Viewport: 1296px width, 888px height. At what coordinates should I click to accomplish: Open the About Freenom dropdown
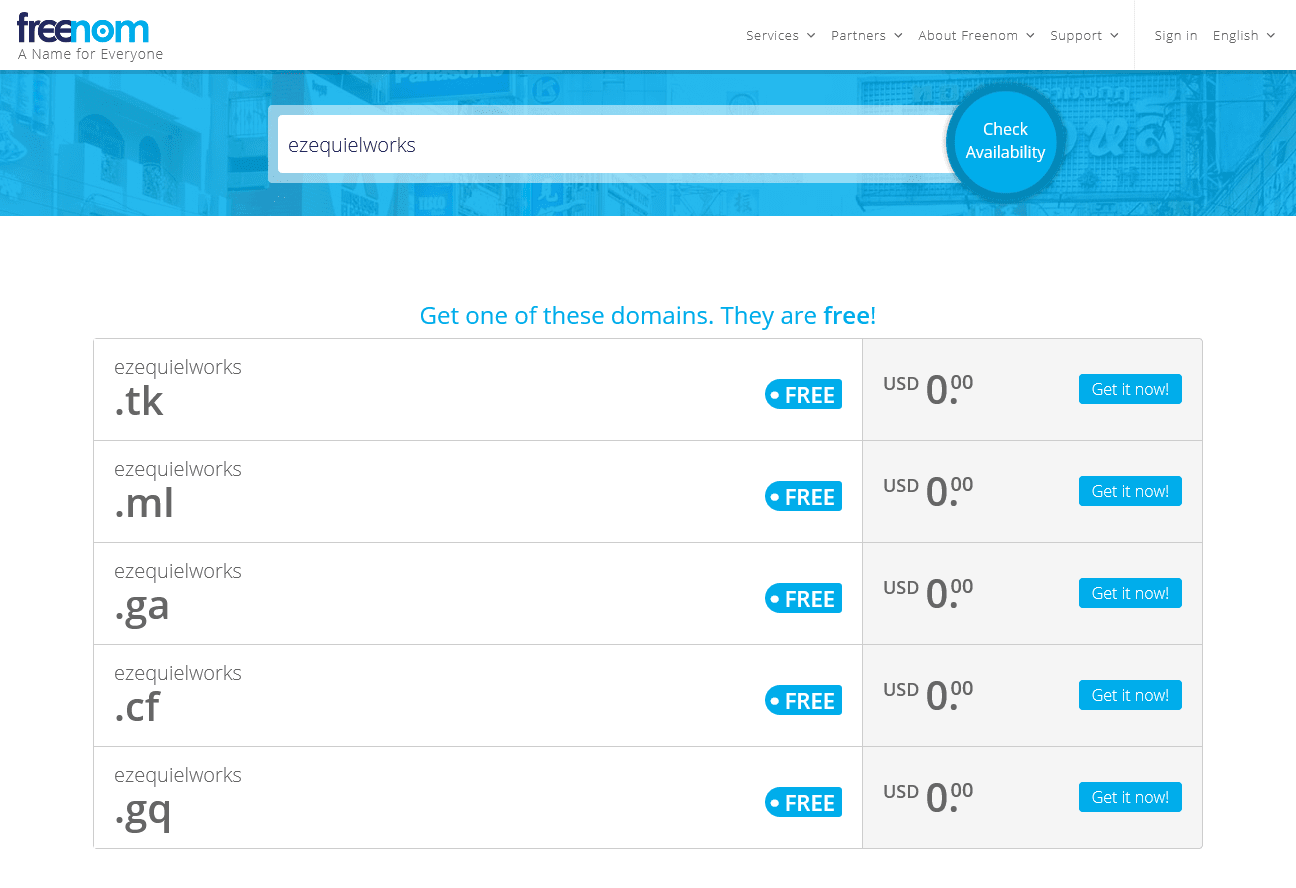[x=976, y=35]
